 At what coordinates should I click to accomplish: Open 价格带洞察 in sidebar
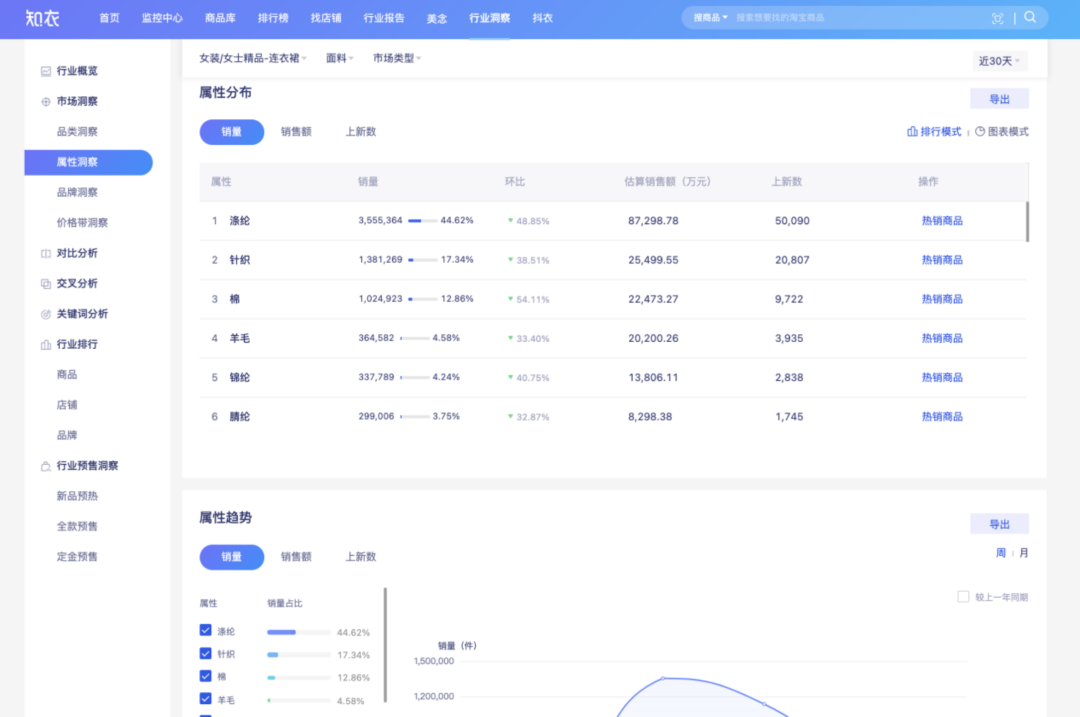click(82, 222)
